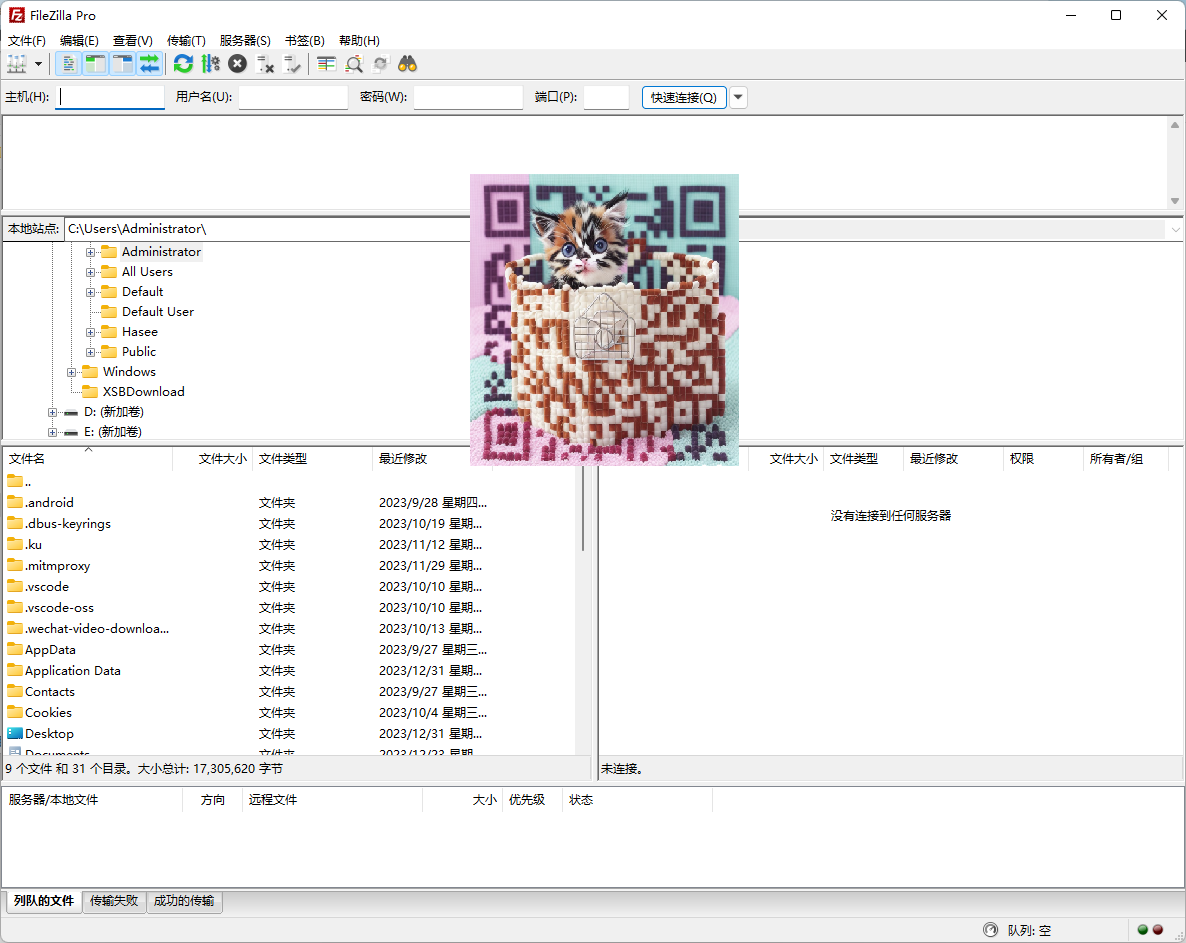The image size is (1186, 943).
Task: Toggle processing of the transfer queue
Action: coord(210,63)
